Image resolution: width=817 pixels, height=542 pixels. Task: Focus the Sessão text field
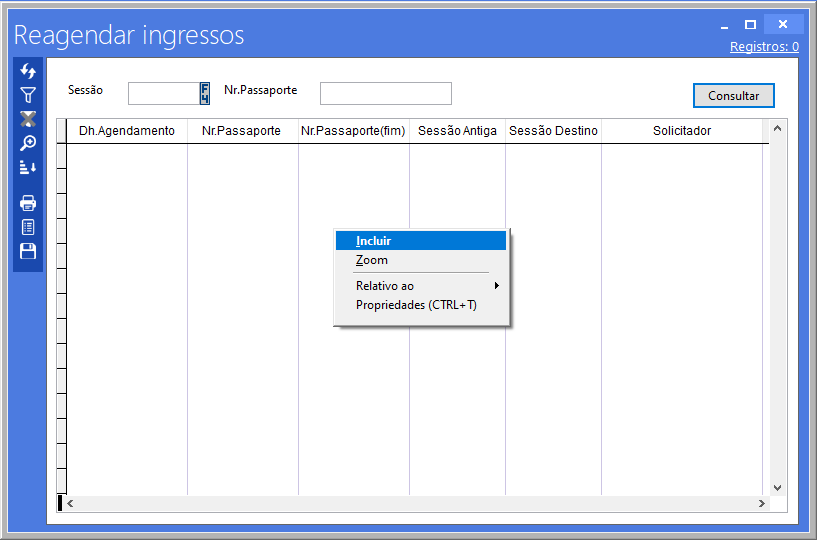(x=163, y=93)
